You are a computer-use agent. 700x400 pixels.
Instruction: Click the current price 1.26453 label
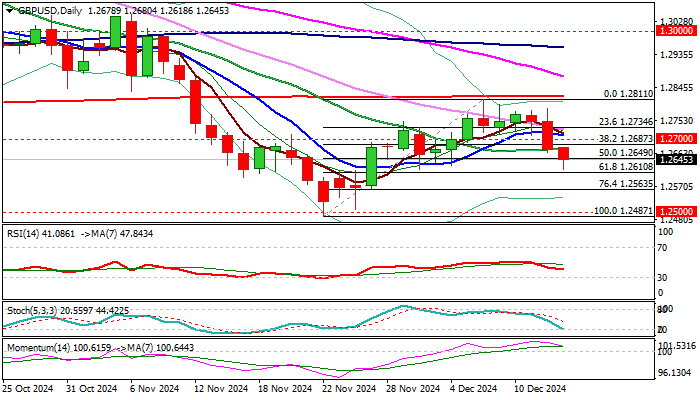[x=677, y=159]
